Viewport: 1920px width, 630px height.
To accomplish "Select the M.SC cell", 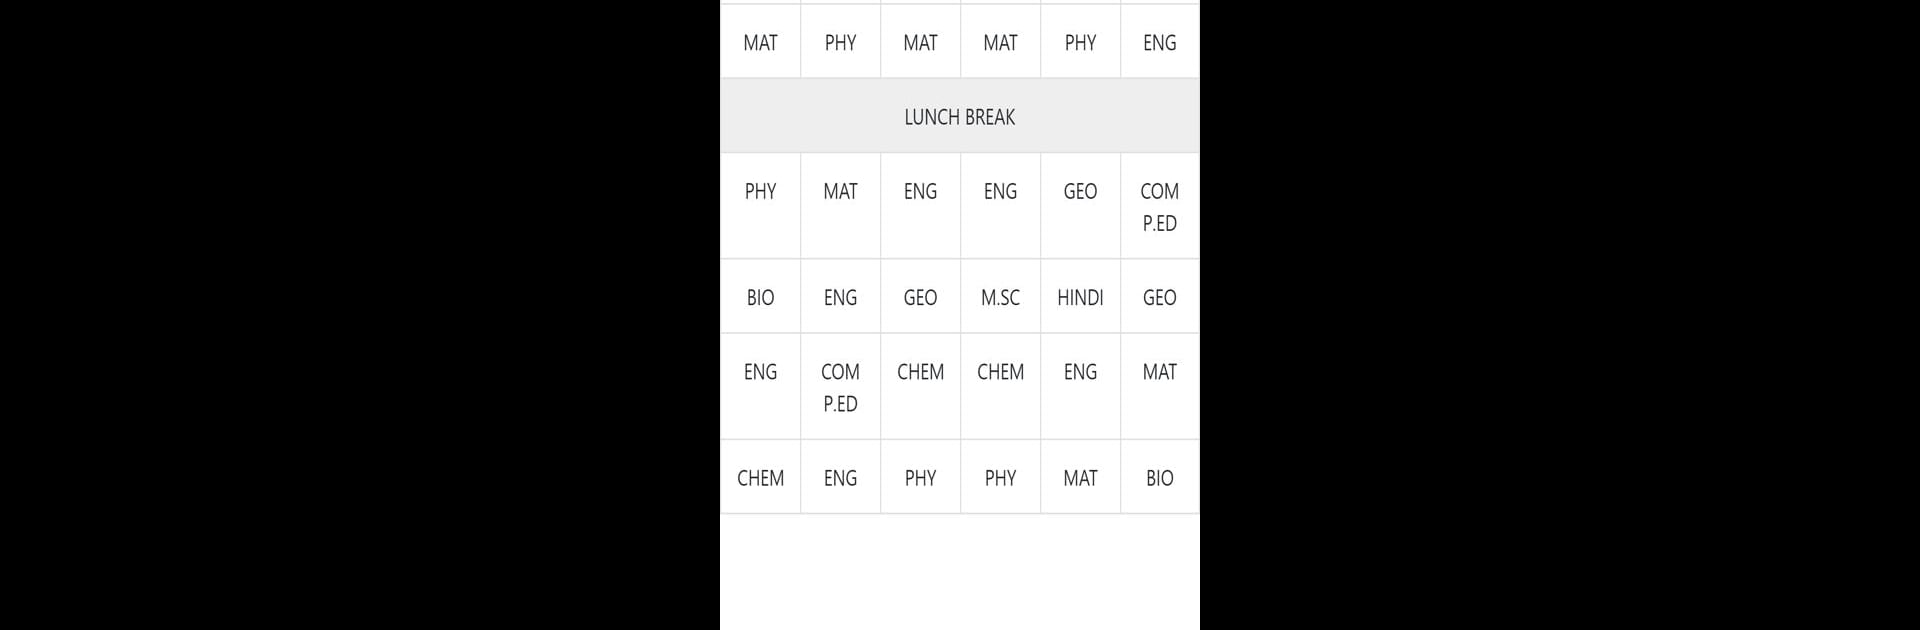I will point(1000,297).
